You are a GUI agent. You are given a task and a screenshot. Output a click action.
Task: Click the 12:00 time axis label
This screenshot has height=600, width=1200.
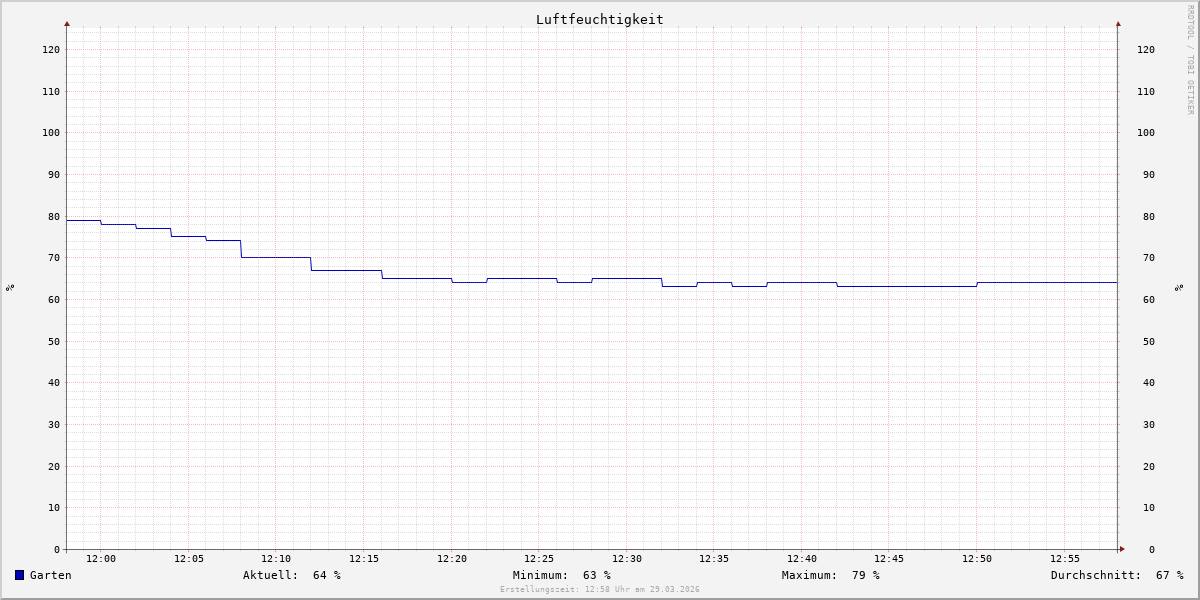point(101,559)
